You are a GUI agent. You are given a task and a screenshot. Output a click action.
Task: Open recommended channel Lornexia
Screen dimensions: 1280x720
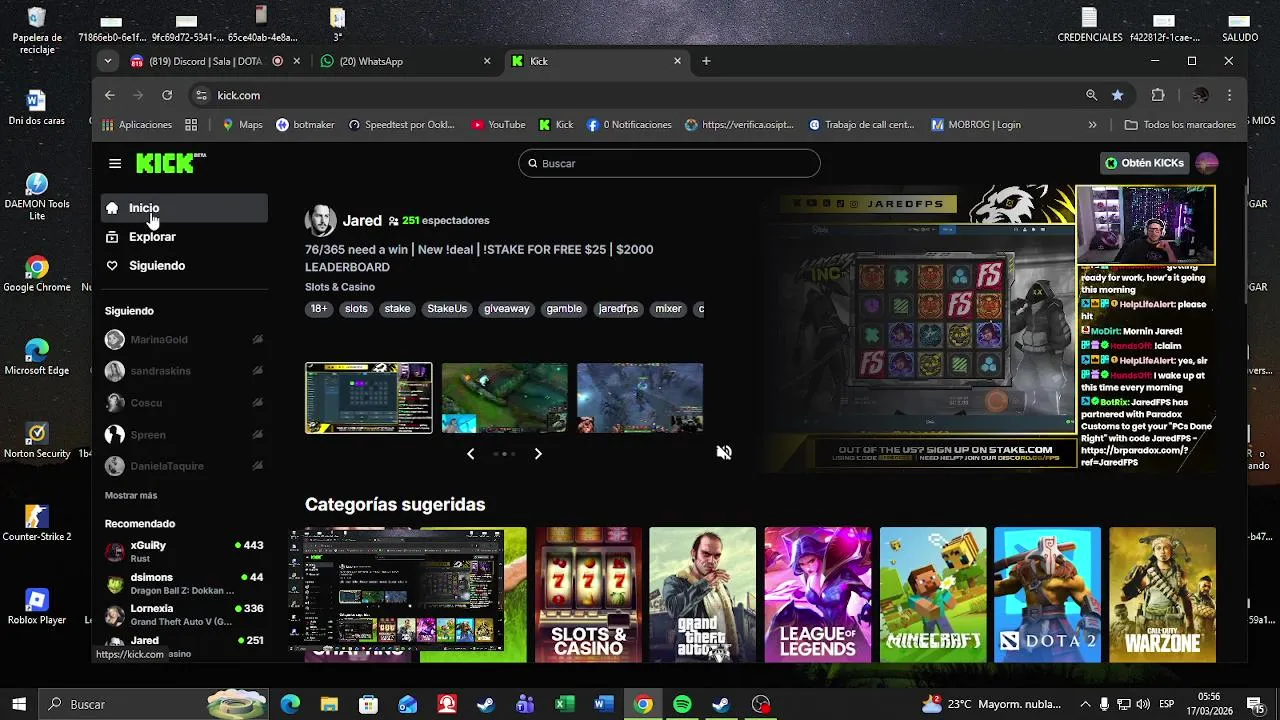185,614
